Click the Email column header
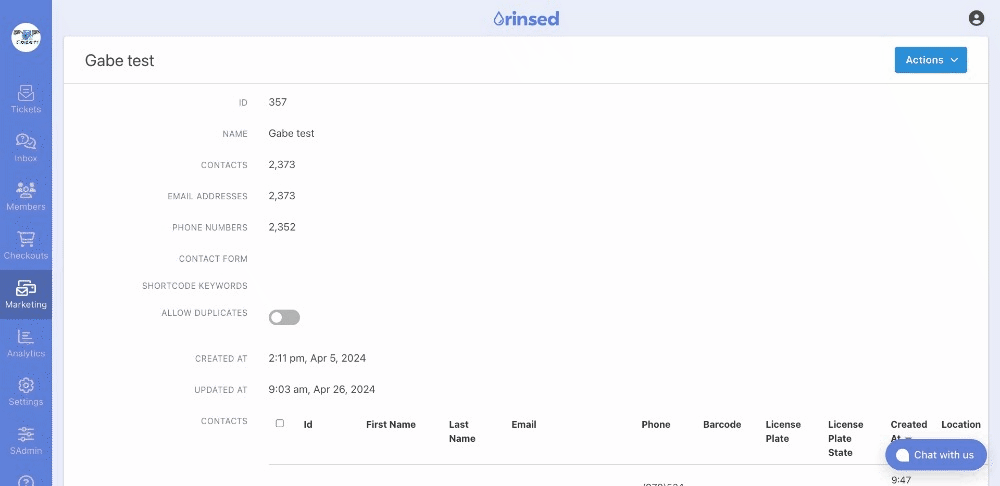Image resolution: width=1000 pixels, height=486 pixels. point(524,425)
